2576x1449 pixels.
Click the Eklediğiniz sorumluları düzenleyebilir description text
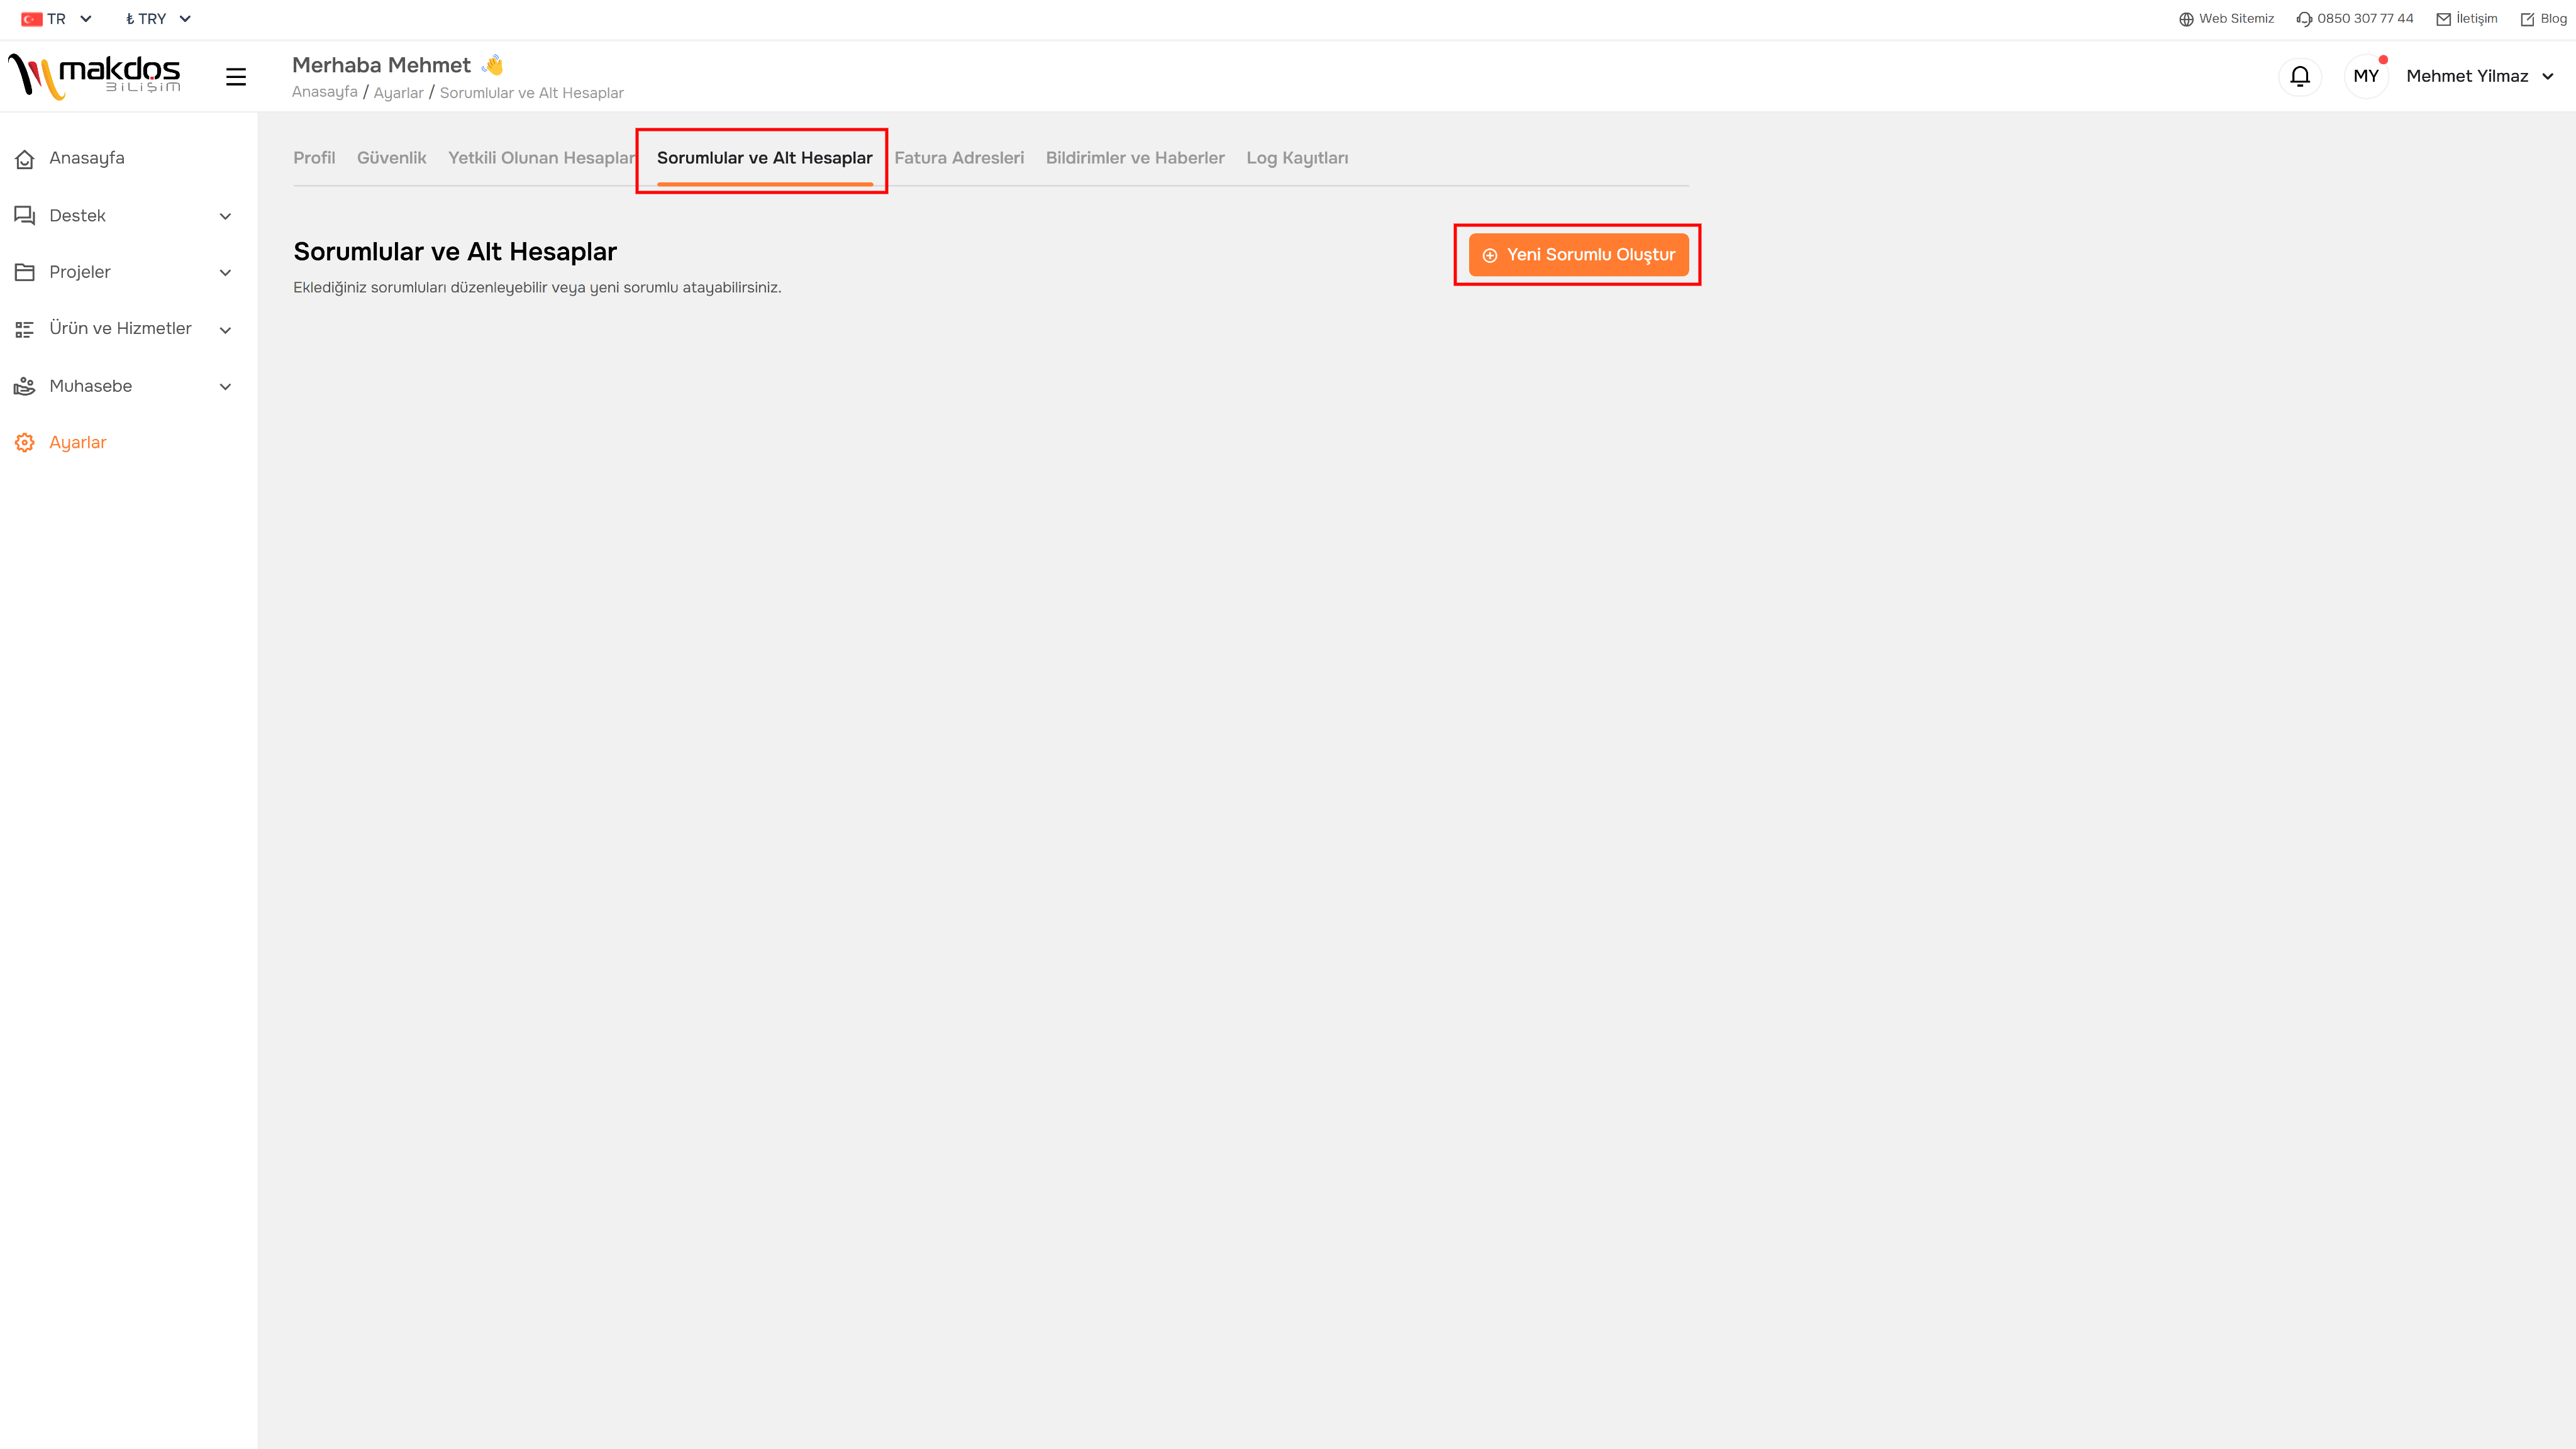pyautogui.click(x=537, y=288)
